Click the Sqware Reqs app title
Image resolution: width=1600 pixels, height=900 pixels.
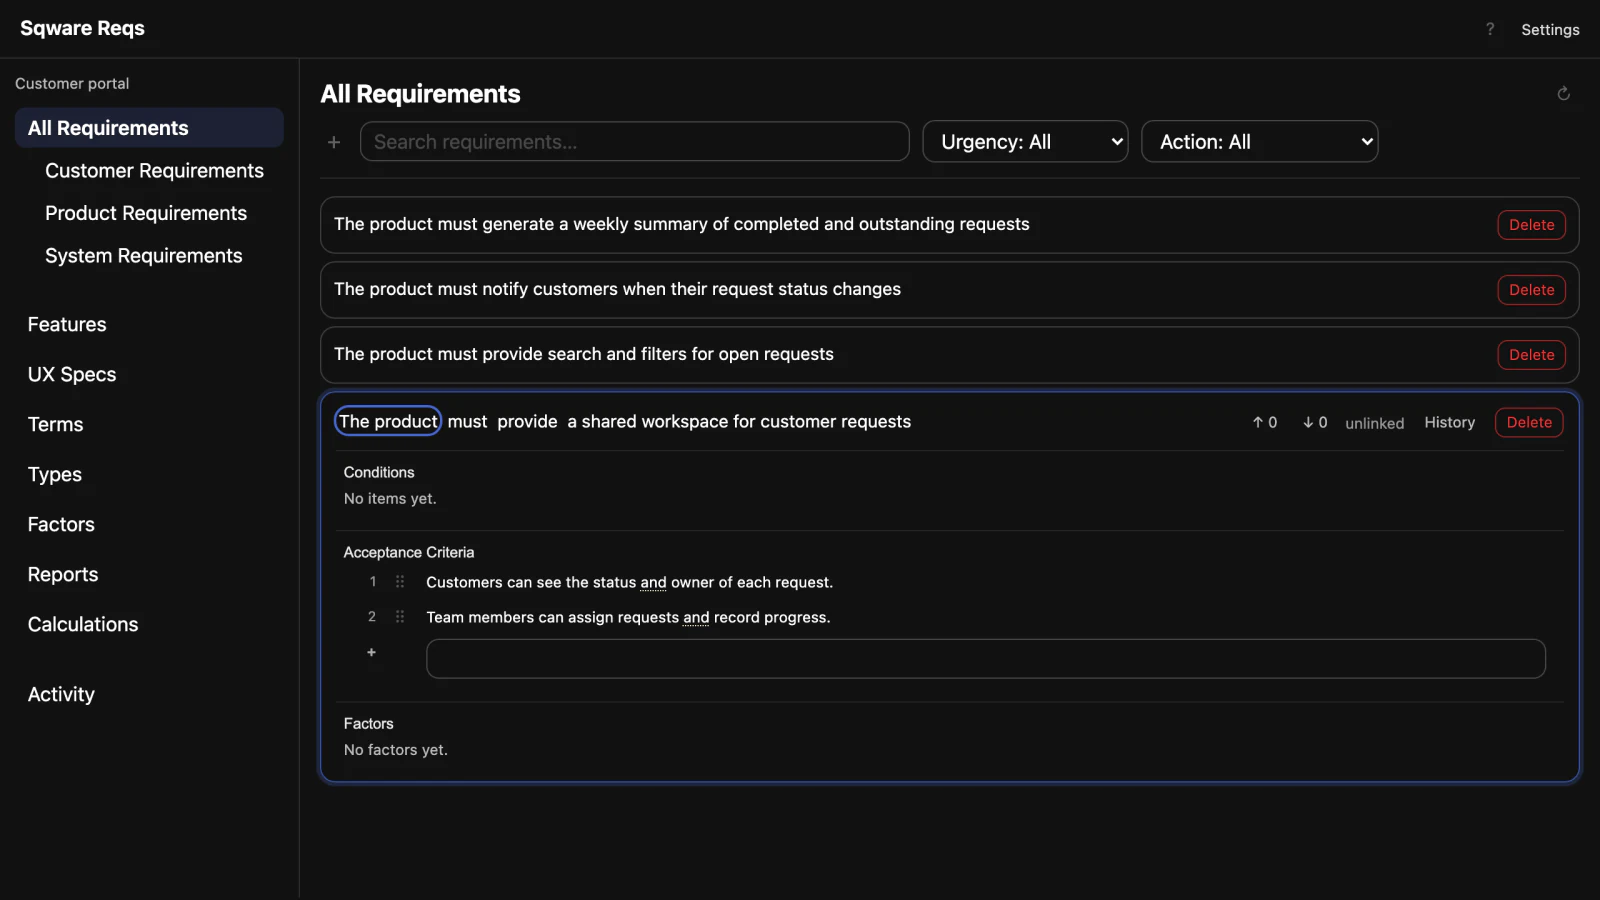coord(82,28)
